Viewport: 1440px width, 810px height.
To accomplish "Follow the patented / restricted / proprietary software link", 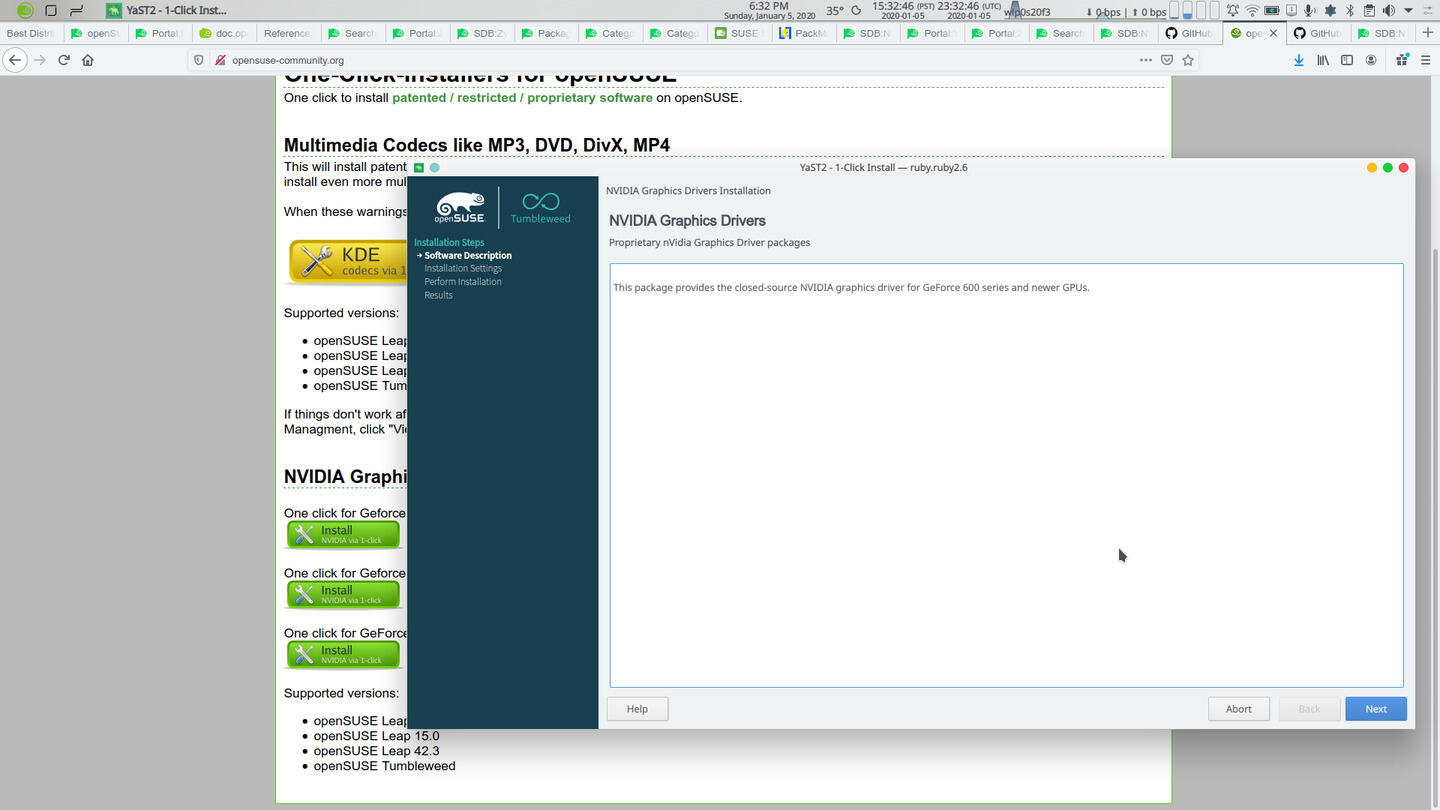I will 522,98.
